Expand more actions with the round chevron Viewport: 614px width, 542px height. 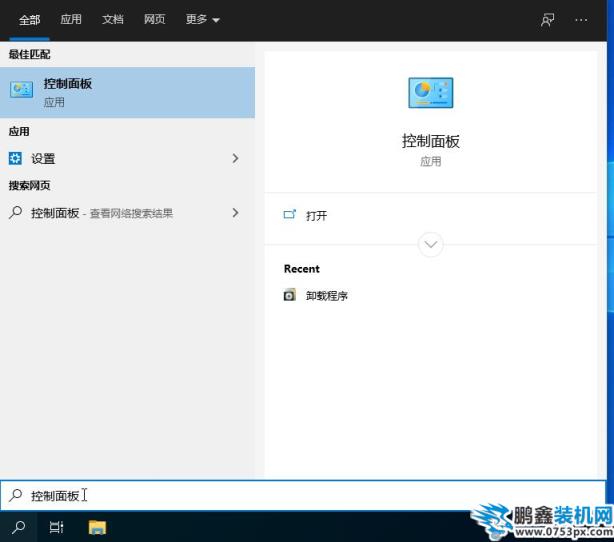pyautogui.click(x=431, y=244)
